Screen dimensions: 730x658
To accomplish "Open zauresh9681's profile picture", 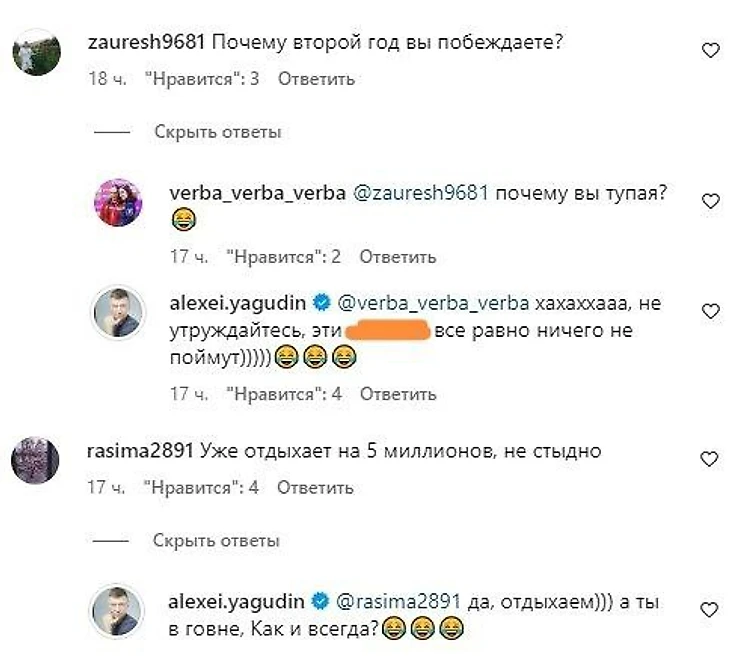I will point(36,52).
